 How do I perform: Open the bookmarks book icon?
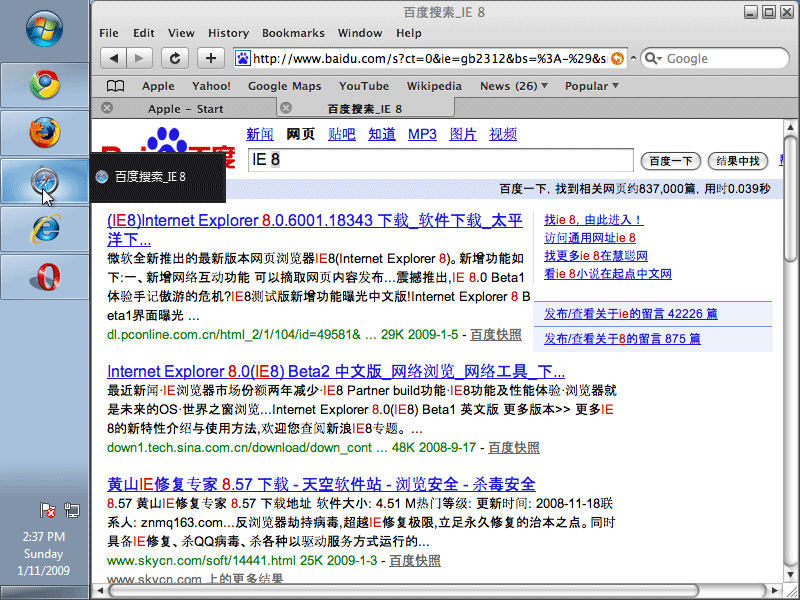point(116,86)
